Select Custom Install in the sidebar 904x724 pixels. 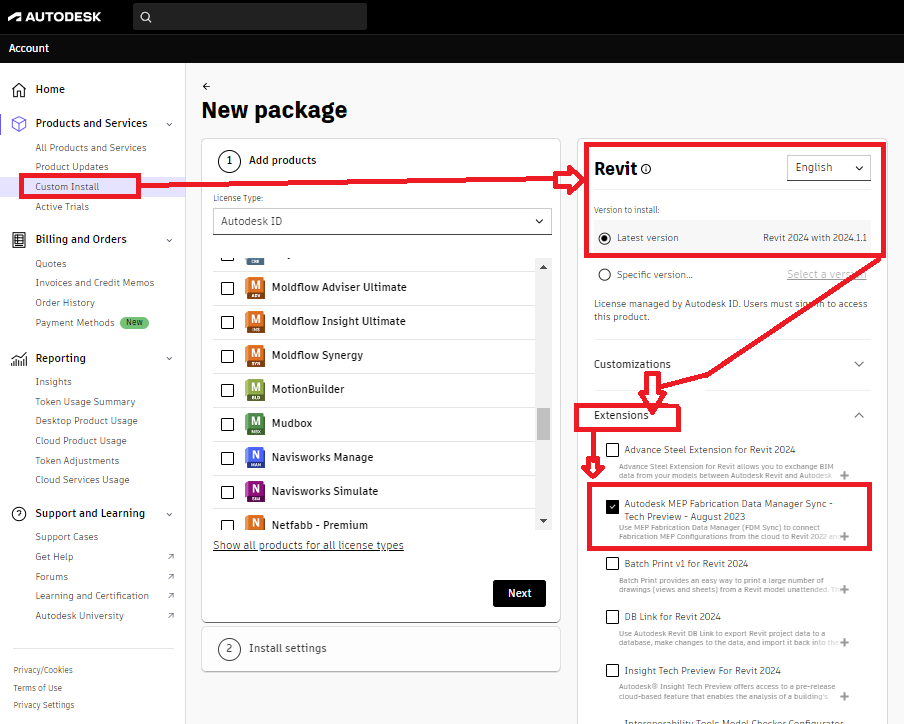66,186
